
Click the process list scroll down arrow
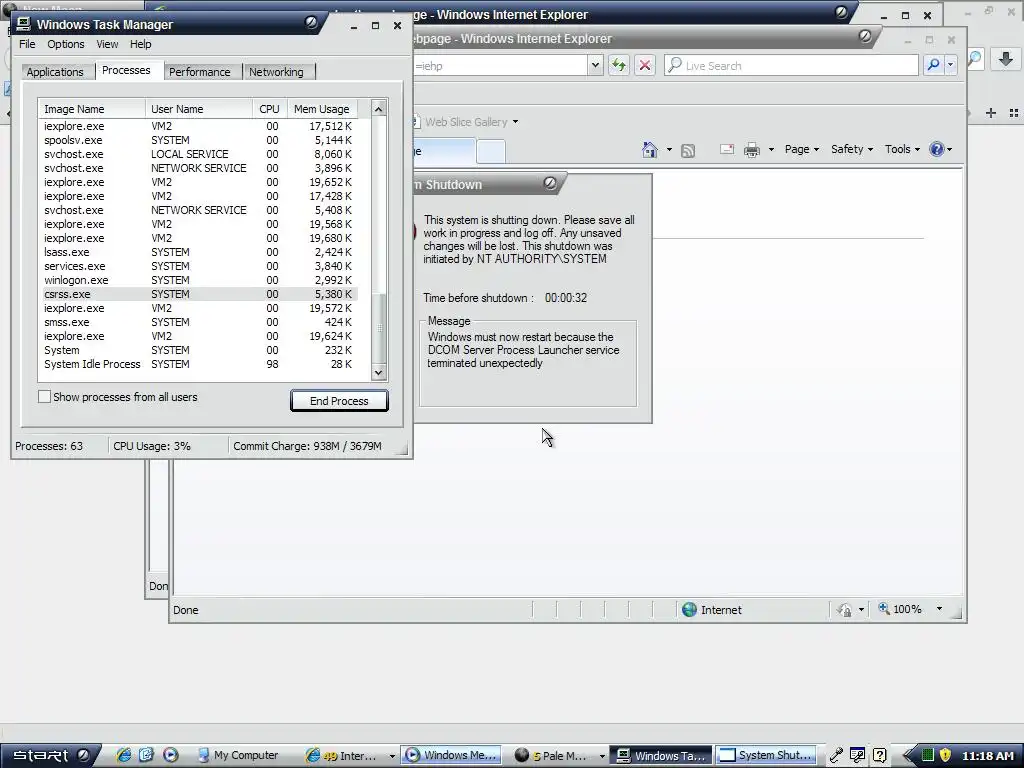tap(379, 372)
